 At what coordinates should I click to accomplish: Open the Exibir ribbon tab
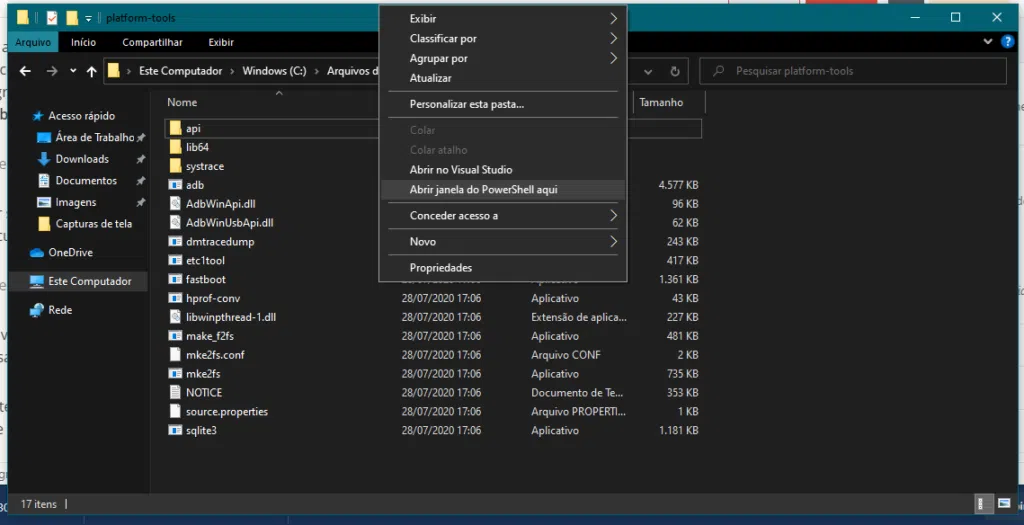coord(221,42)
